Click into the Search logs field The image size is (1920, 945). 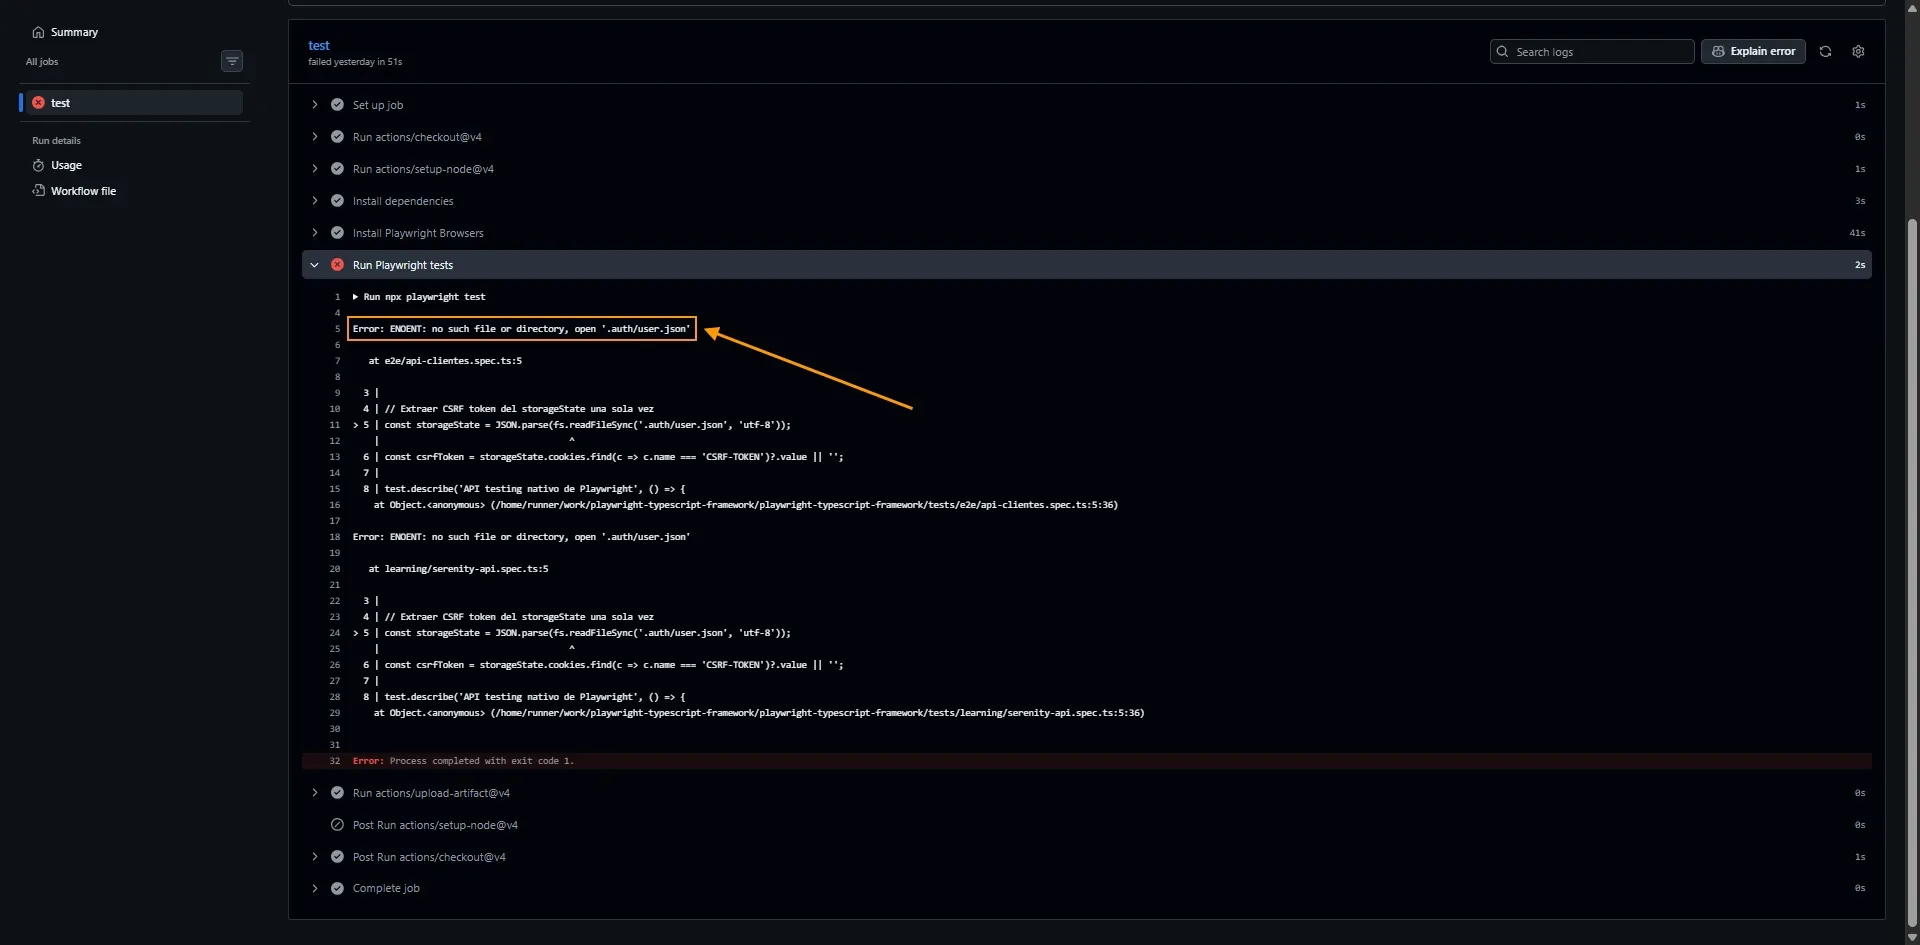pos(1592,52)
